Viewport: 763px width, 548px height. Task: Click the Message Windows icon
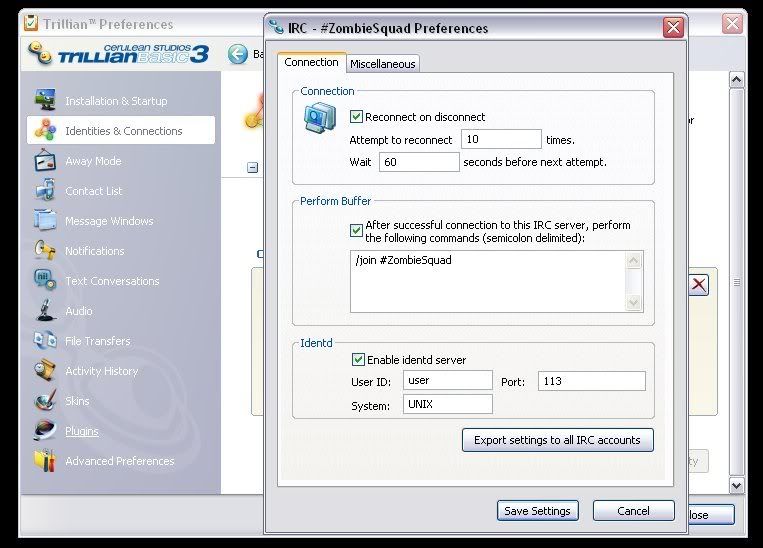(45, 220)
